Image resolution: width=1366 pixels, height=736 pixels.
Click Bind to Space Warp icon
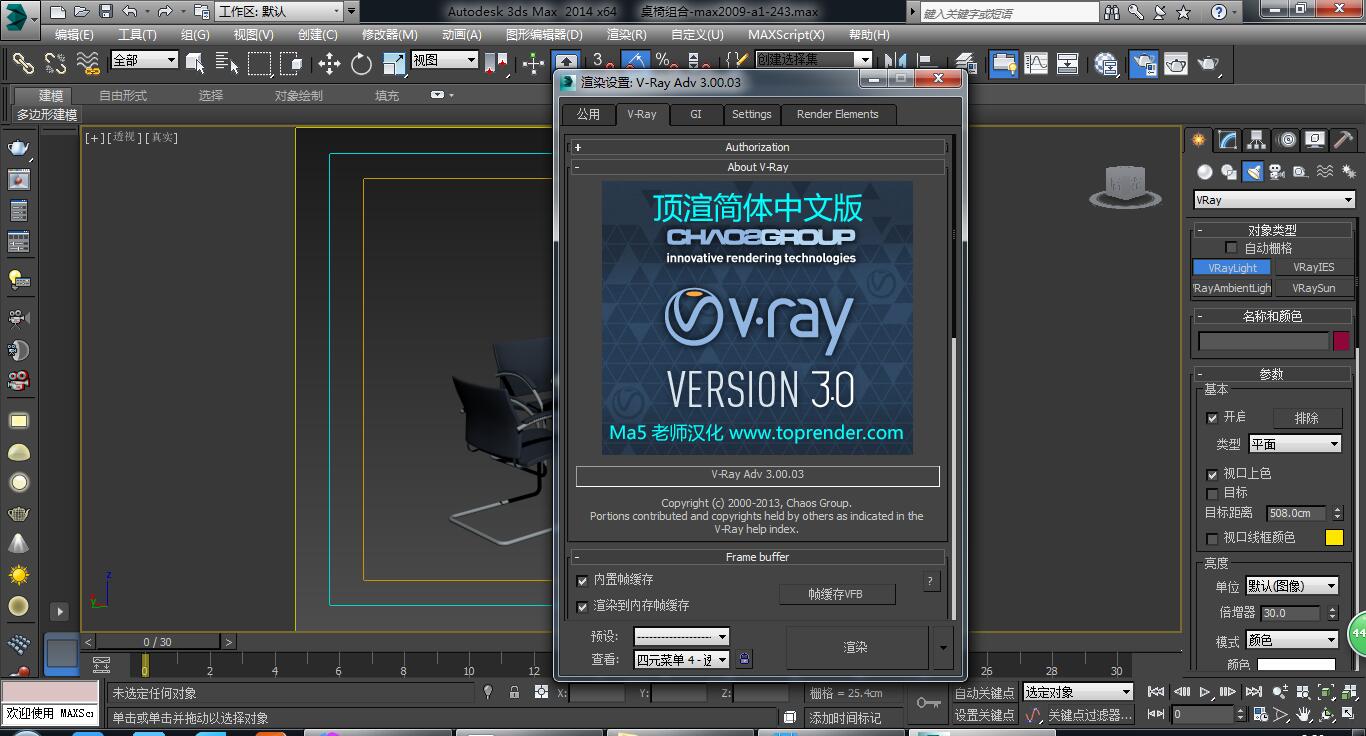(88, 63)
